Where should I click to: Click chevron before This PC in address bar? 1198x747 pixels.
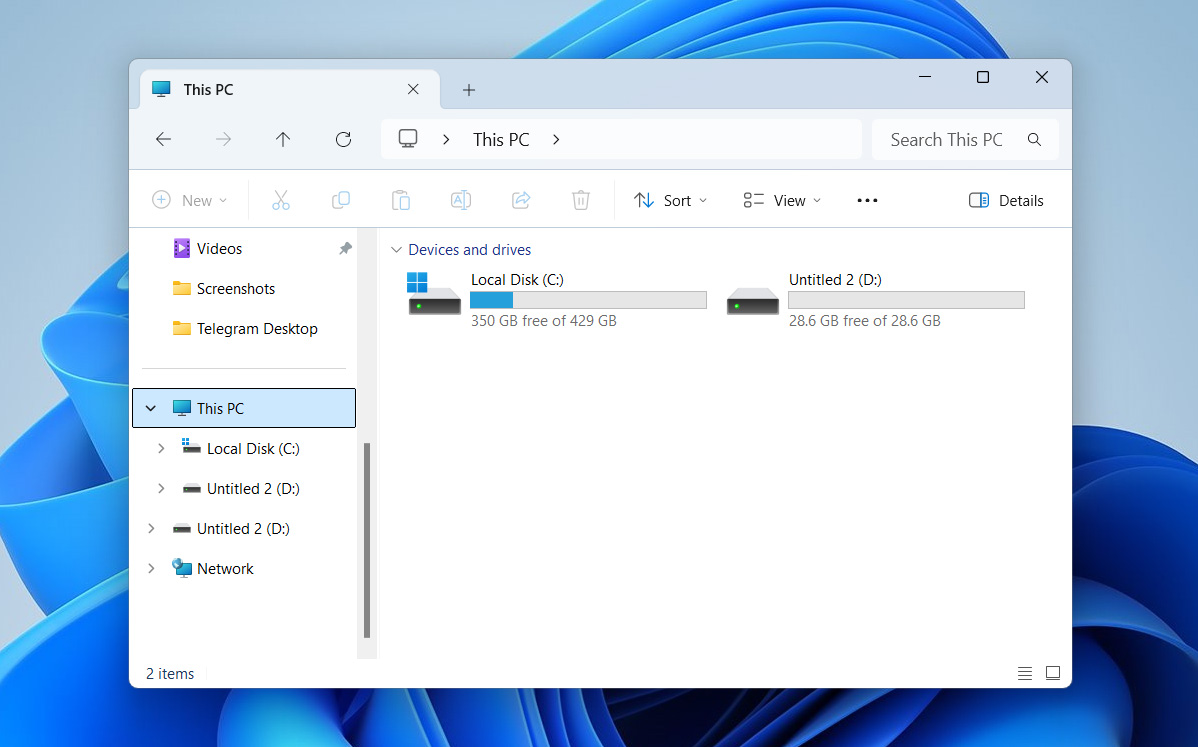[446, 139]
